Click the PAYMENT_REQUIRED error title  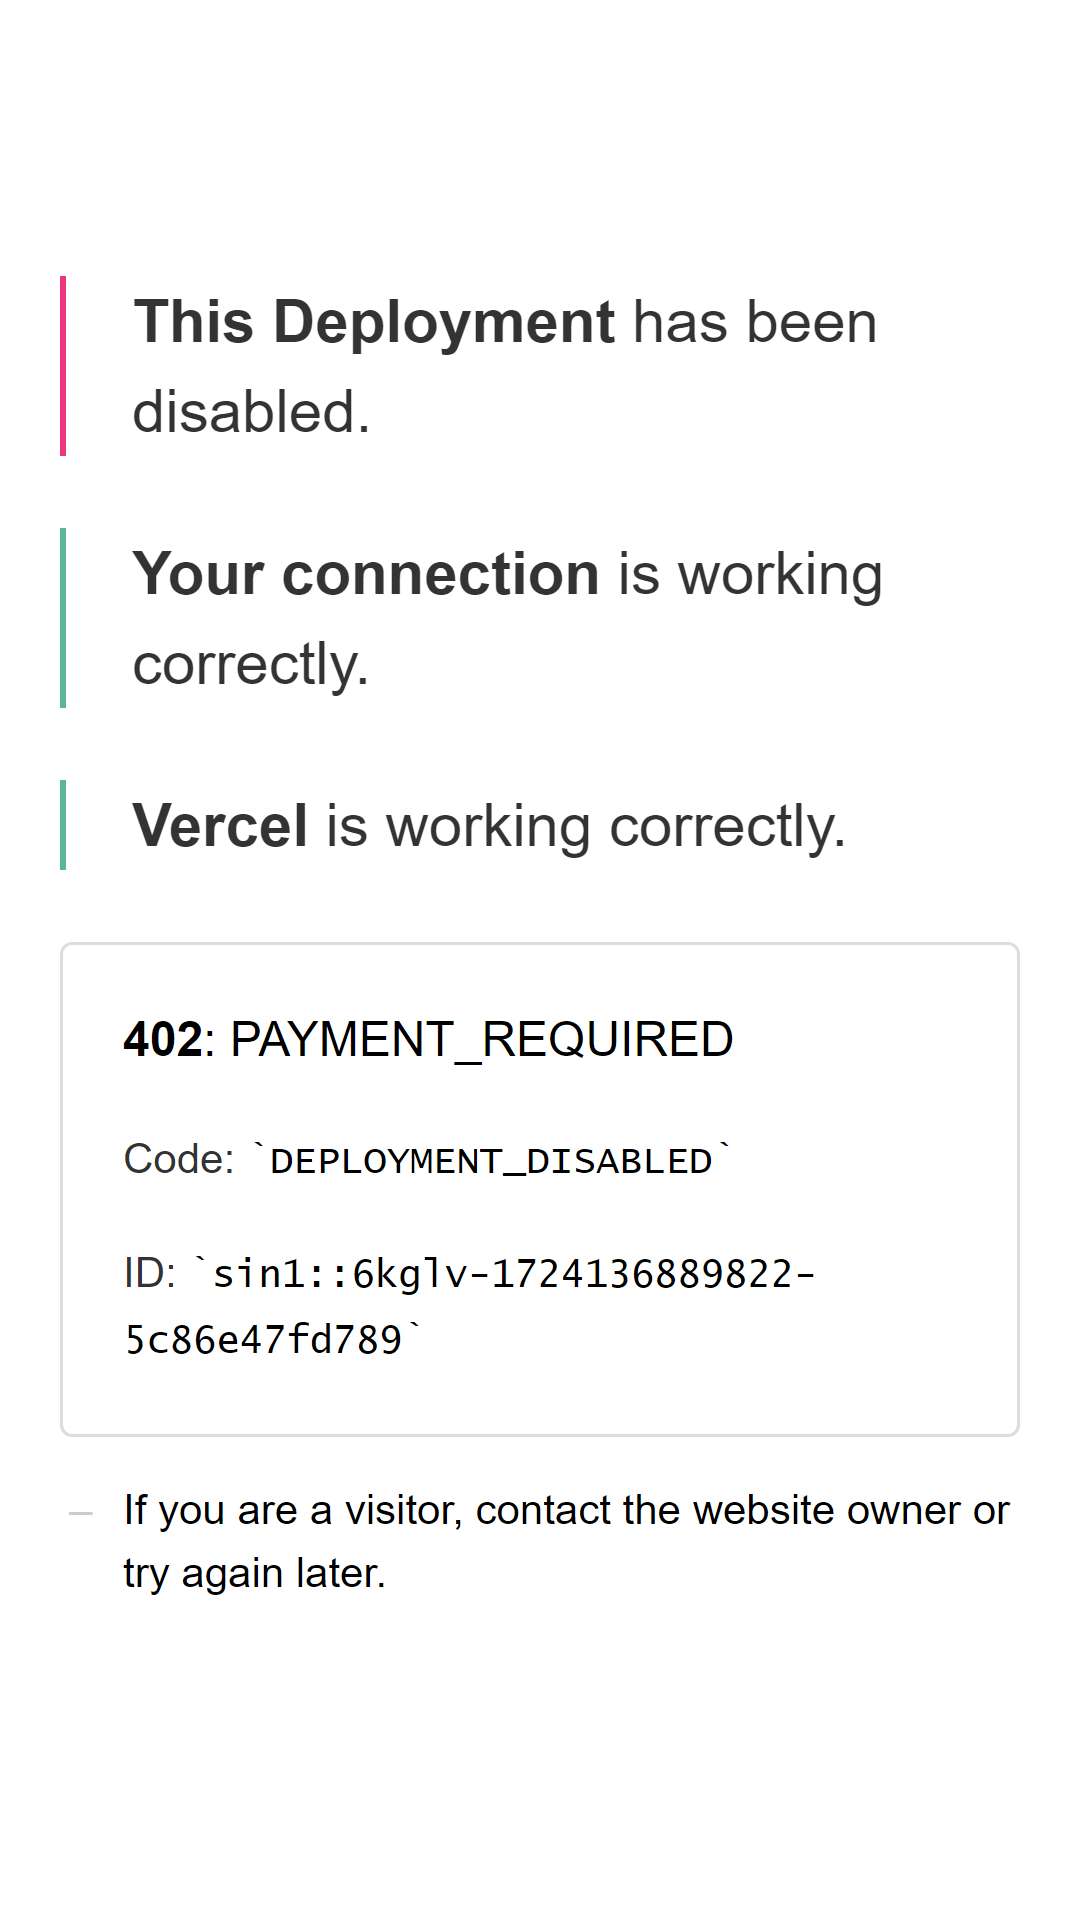coord(482,1041)
